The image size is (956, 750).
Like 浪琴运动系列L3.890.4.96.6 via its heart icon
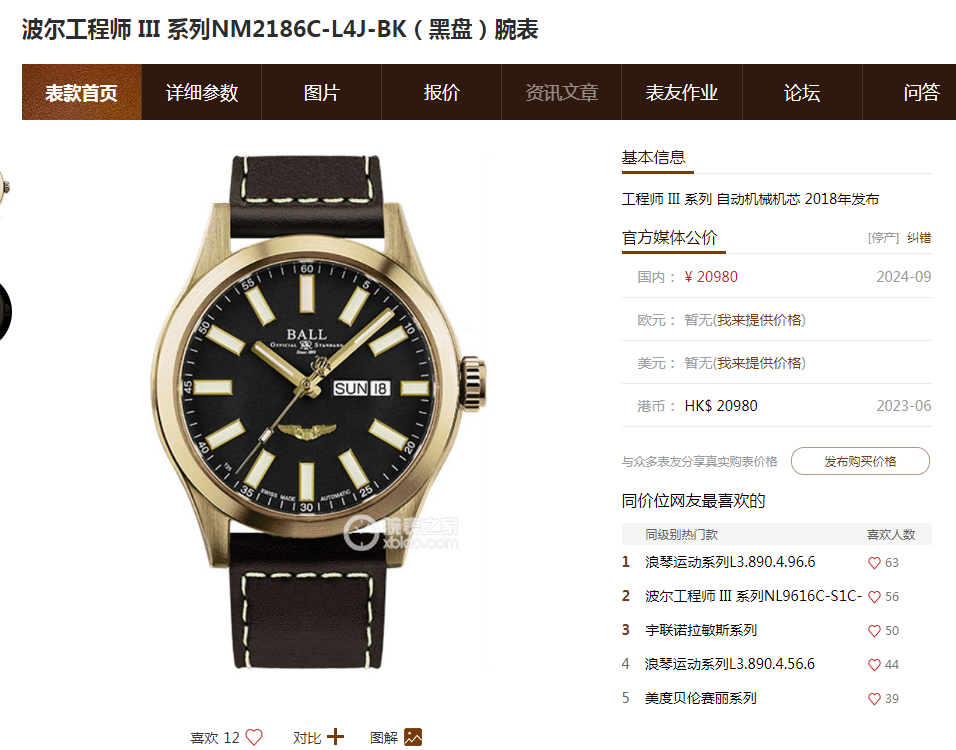click(874, 563)
